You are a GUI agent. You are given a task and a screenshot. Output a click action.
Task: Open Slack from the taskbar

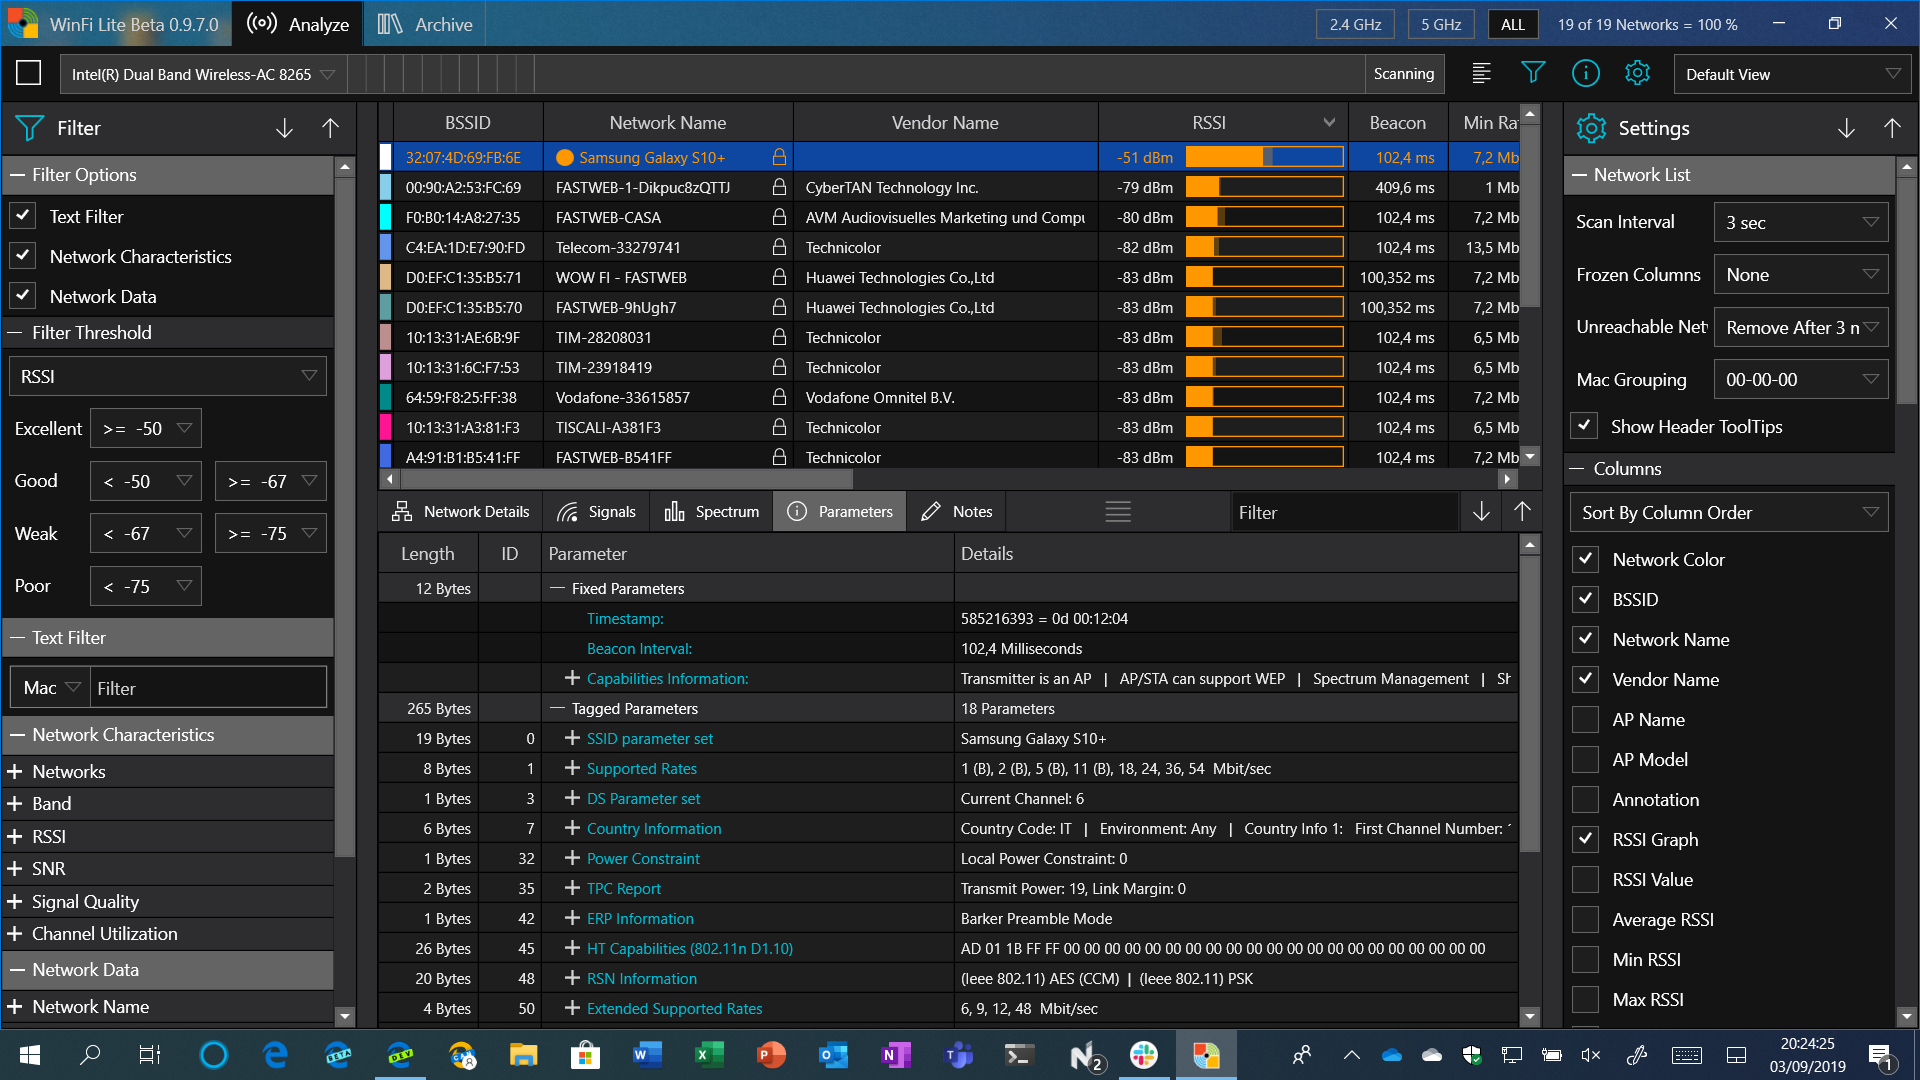(x=1144, y=1055)
